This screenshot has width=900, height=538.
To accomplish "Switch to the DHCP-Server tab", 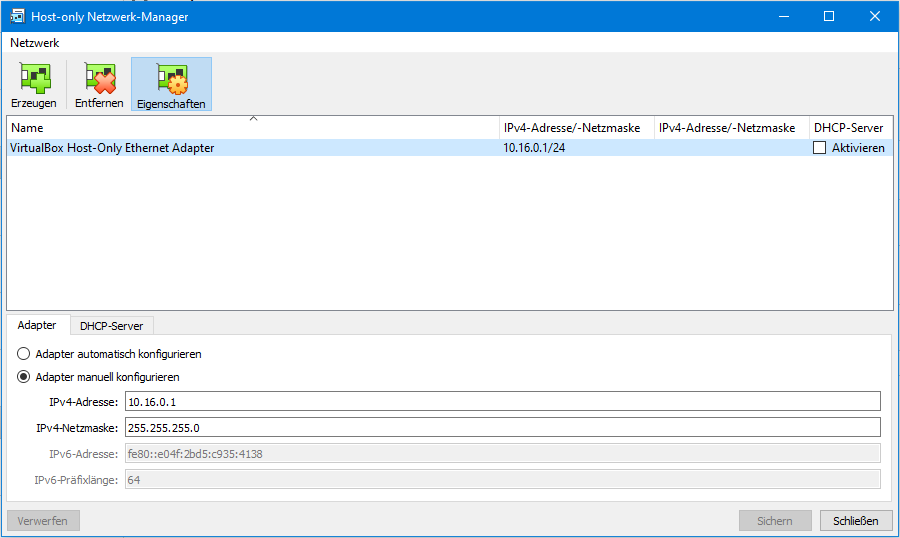I will (x=111, y=326).
